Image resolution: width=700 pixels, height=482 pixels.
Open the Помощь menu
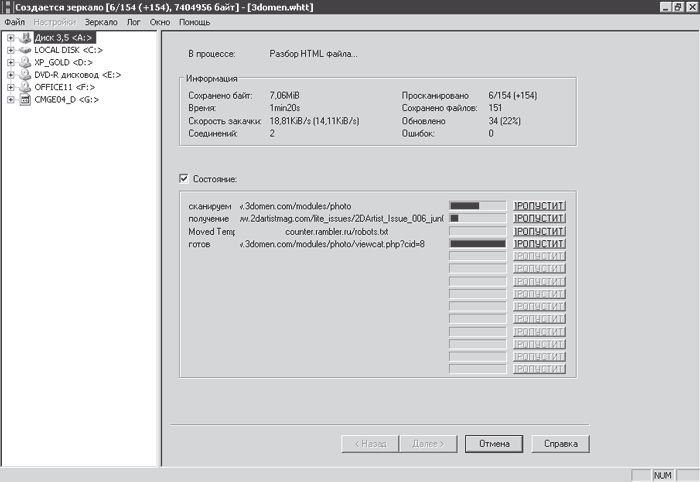pos(195,22)
